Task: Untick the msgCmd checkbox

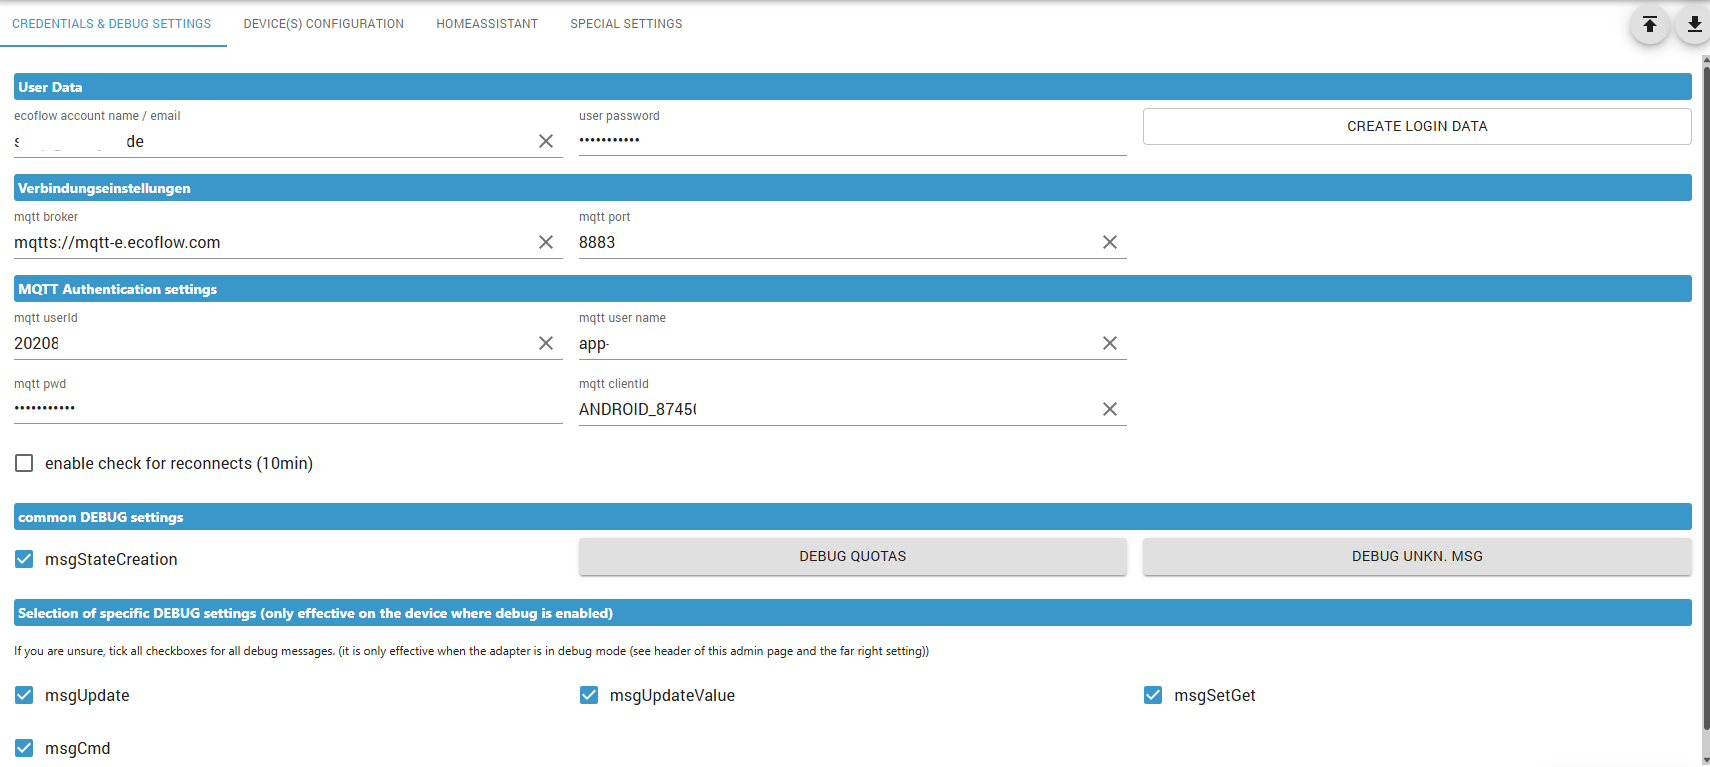Action: [24, 748]
